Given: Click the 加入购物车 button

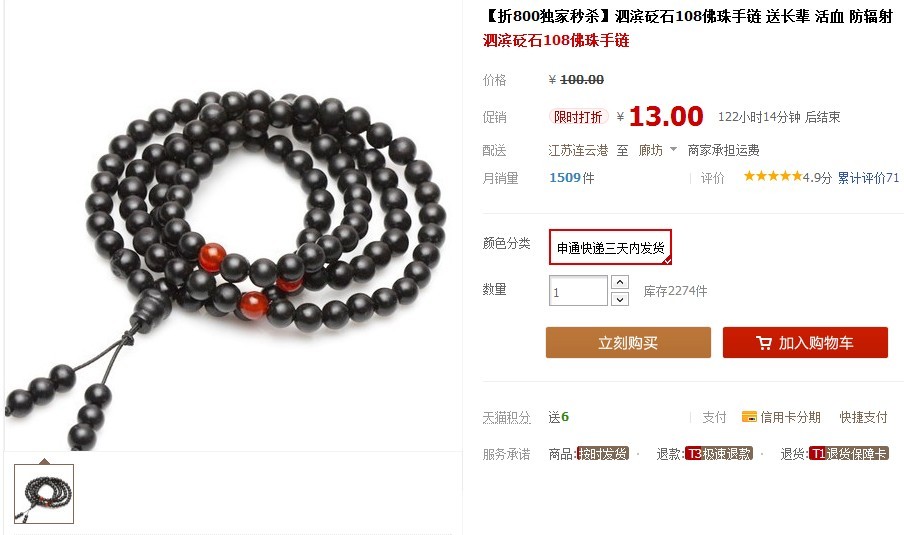Looking at the screenshot, I should (805, 342).
